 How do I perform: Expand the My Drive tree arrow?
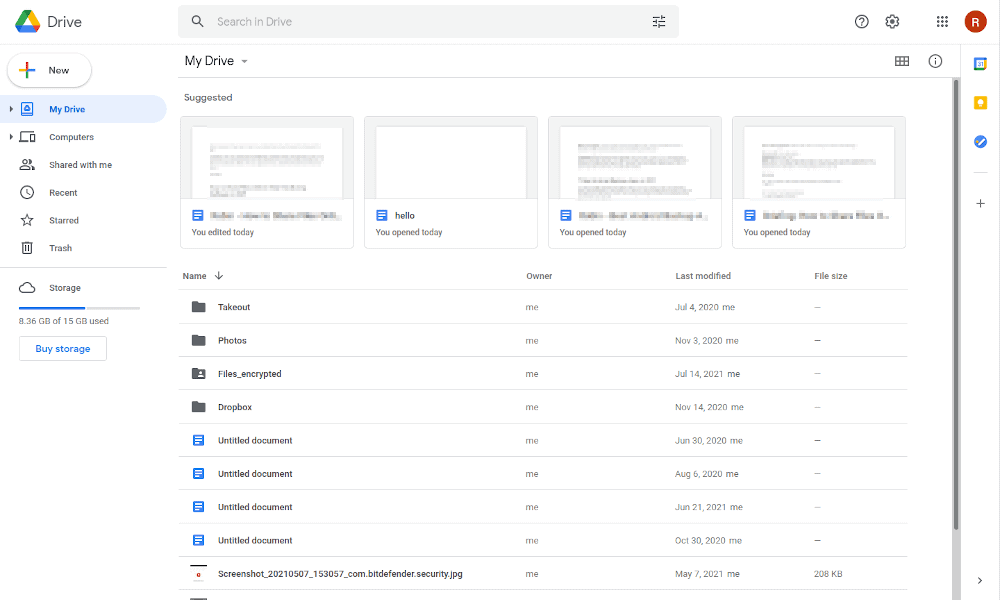pos(11,109)
